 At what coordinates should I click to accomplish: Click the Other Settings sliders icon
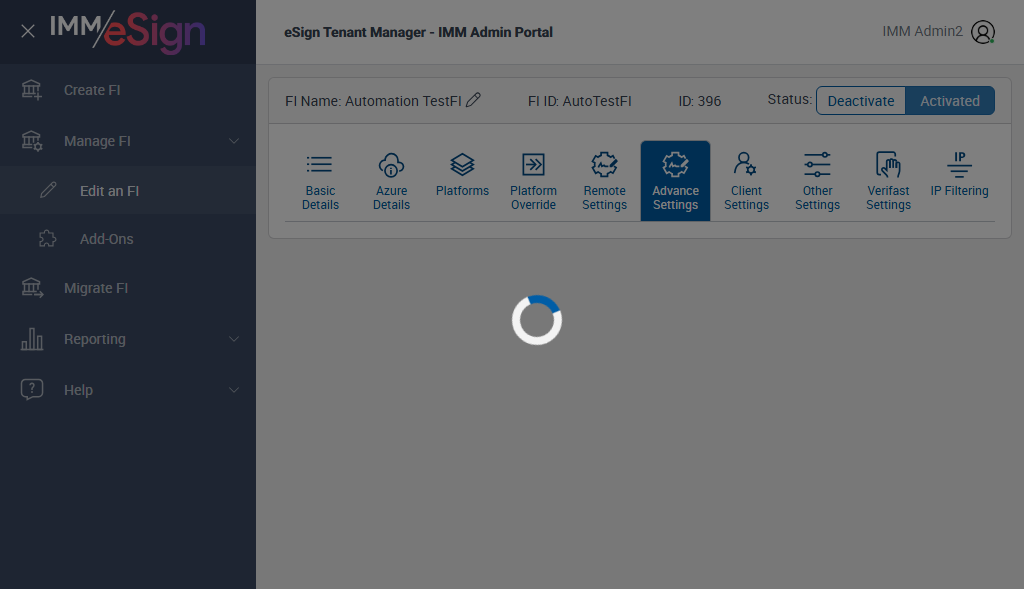817,165
